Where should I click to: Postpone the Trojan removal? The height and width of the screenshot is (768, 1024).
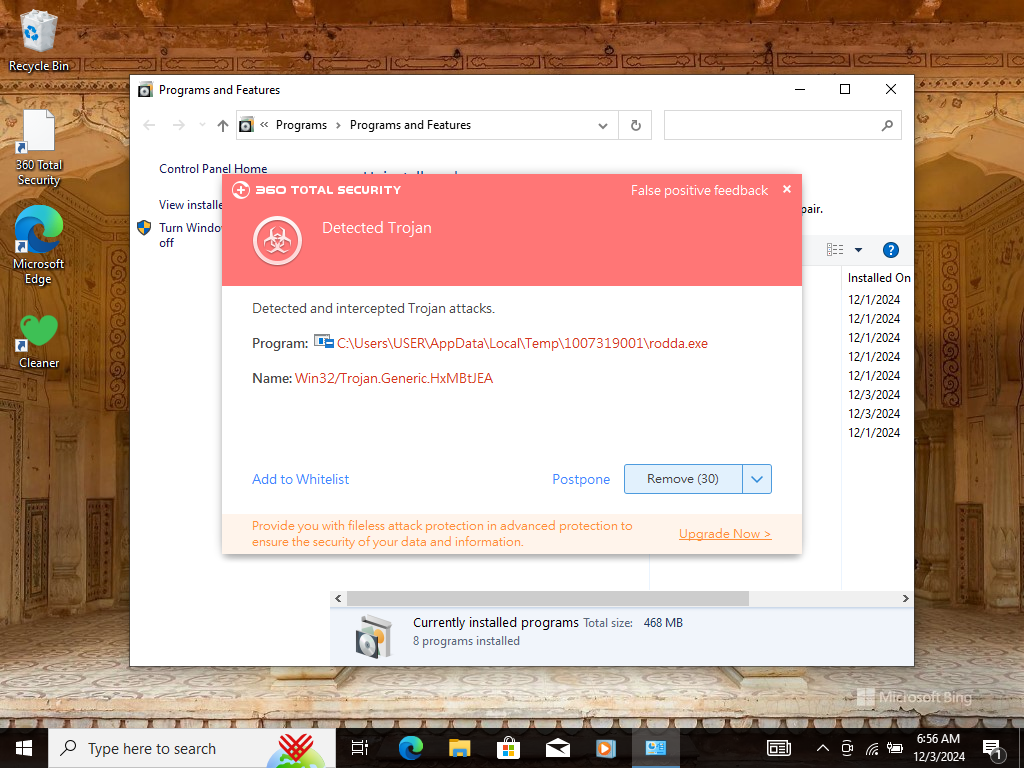pos(580,479)
